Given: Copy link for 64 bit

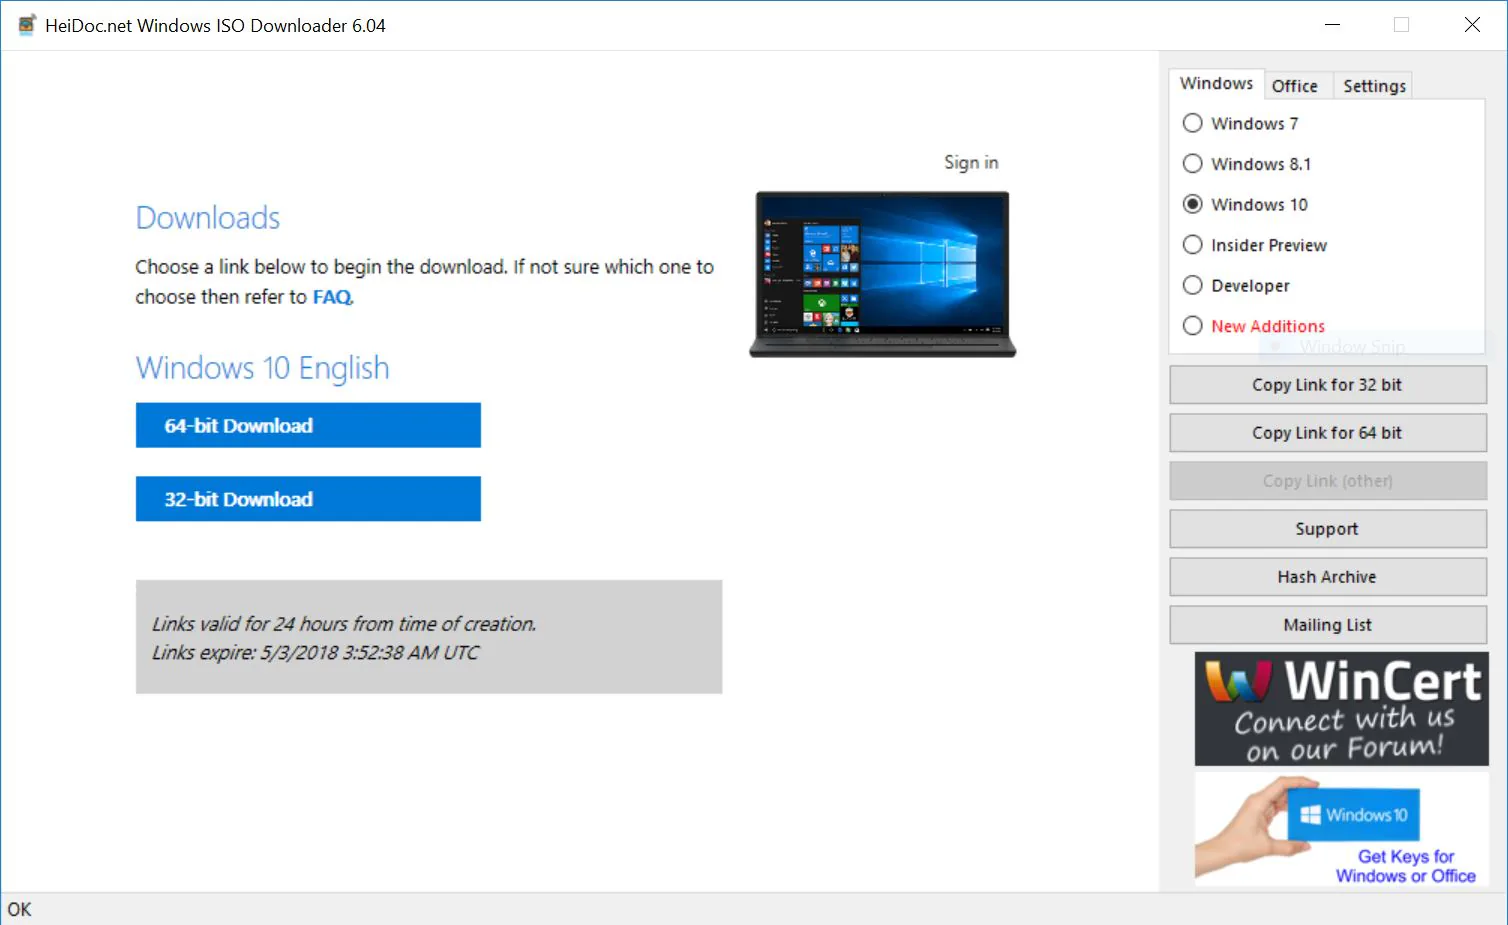Looking at the screenshot, I should point(1328,433).
